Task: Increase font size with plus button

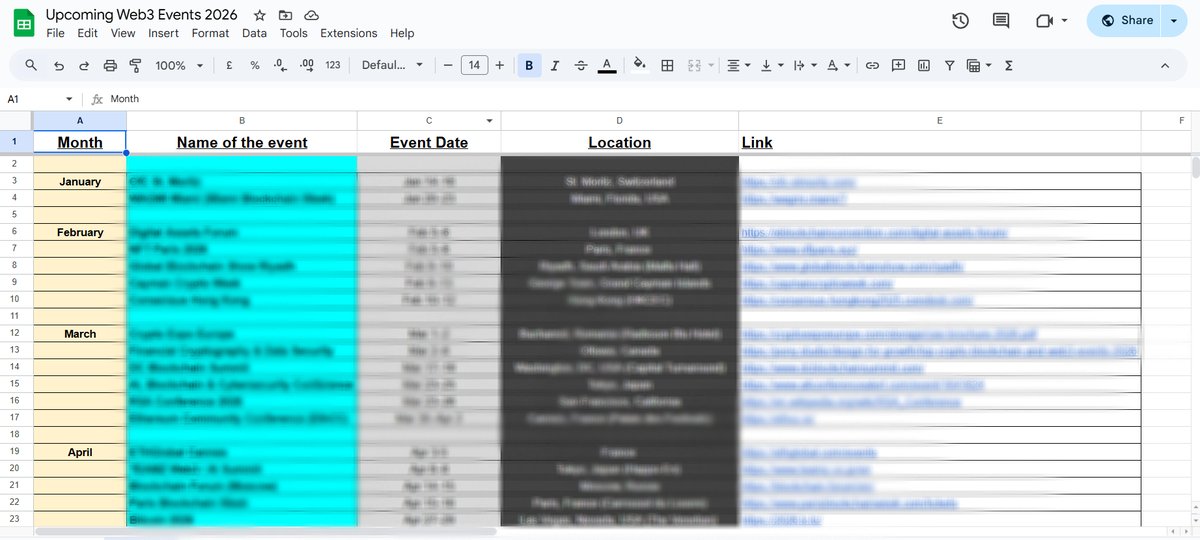Action: 500,65
